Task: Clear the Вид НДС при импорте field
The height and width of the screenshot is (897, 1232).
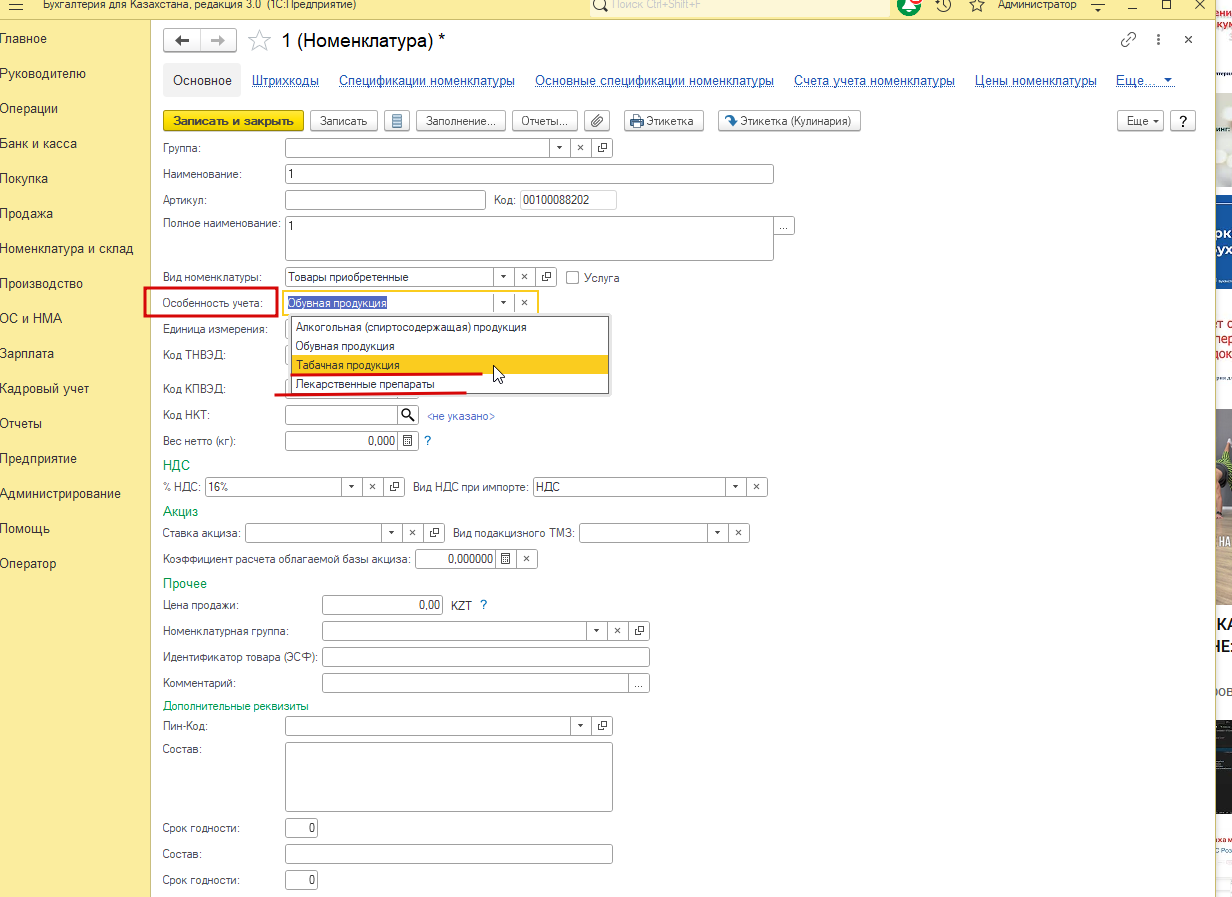Action: pyautogui.click(x=757, y=487)
